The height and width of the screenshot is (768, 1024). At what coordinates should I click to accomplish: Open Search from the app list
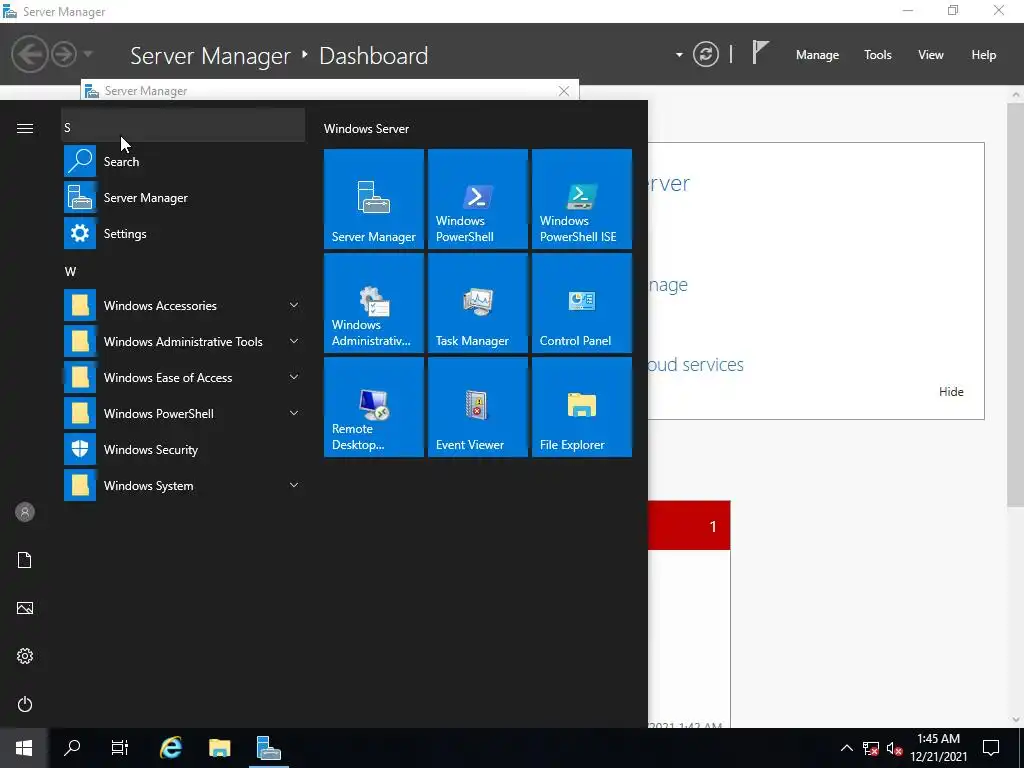(x=184, y=161)
